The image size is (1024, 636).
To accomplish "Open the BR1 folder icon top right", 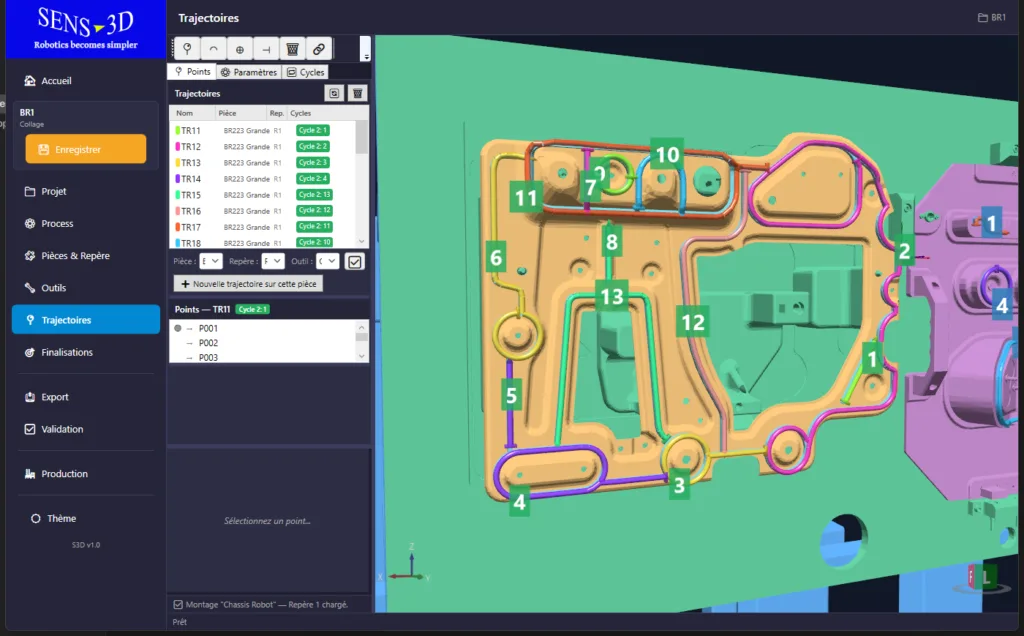I will coord(982,18).
